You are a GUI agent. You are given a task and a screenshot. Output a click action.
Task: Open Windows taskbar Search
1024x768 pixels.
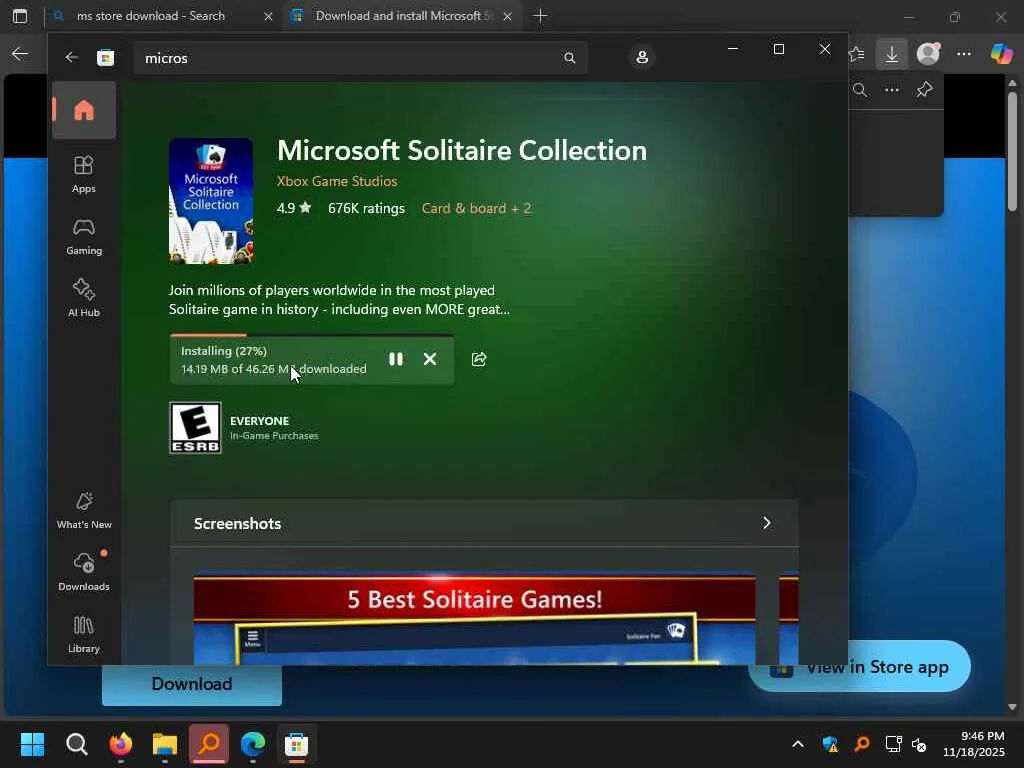pos(76,744)
